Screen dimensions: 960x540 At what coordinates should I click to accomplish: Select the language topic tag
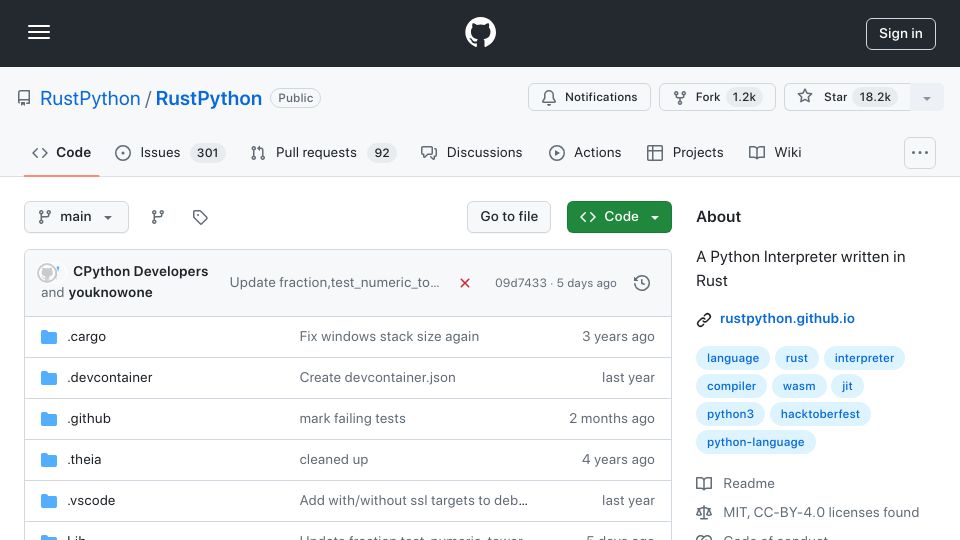click(x=732, y=358)
